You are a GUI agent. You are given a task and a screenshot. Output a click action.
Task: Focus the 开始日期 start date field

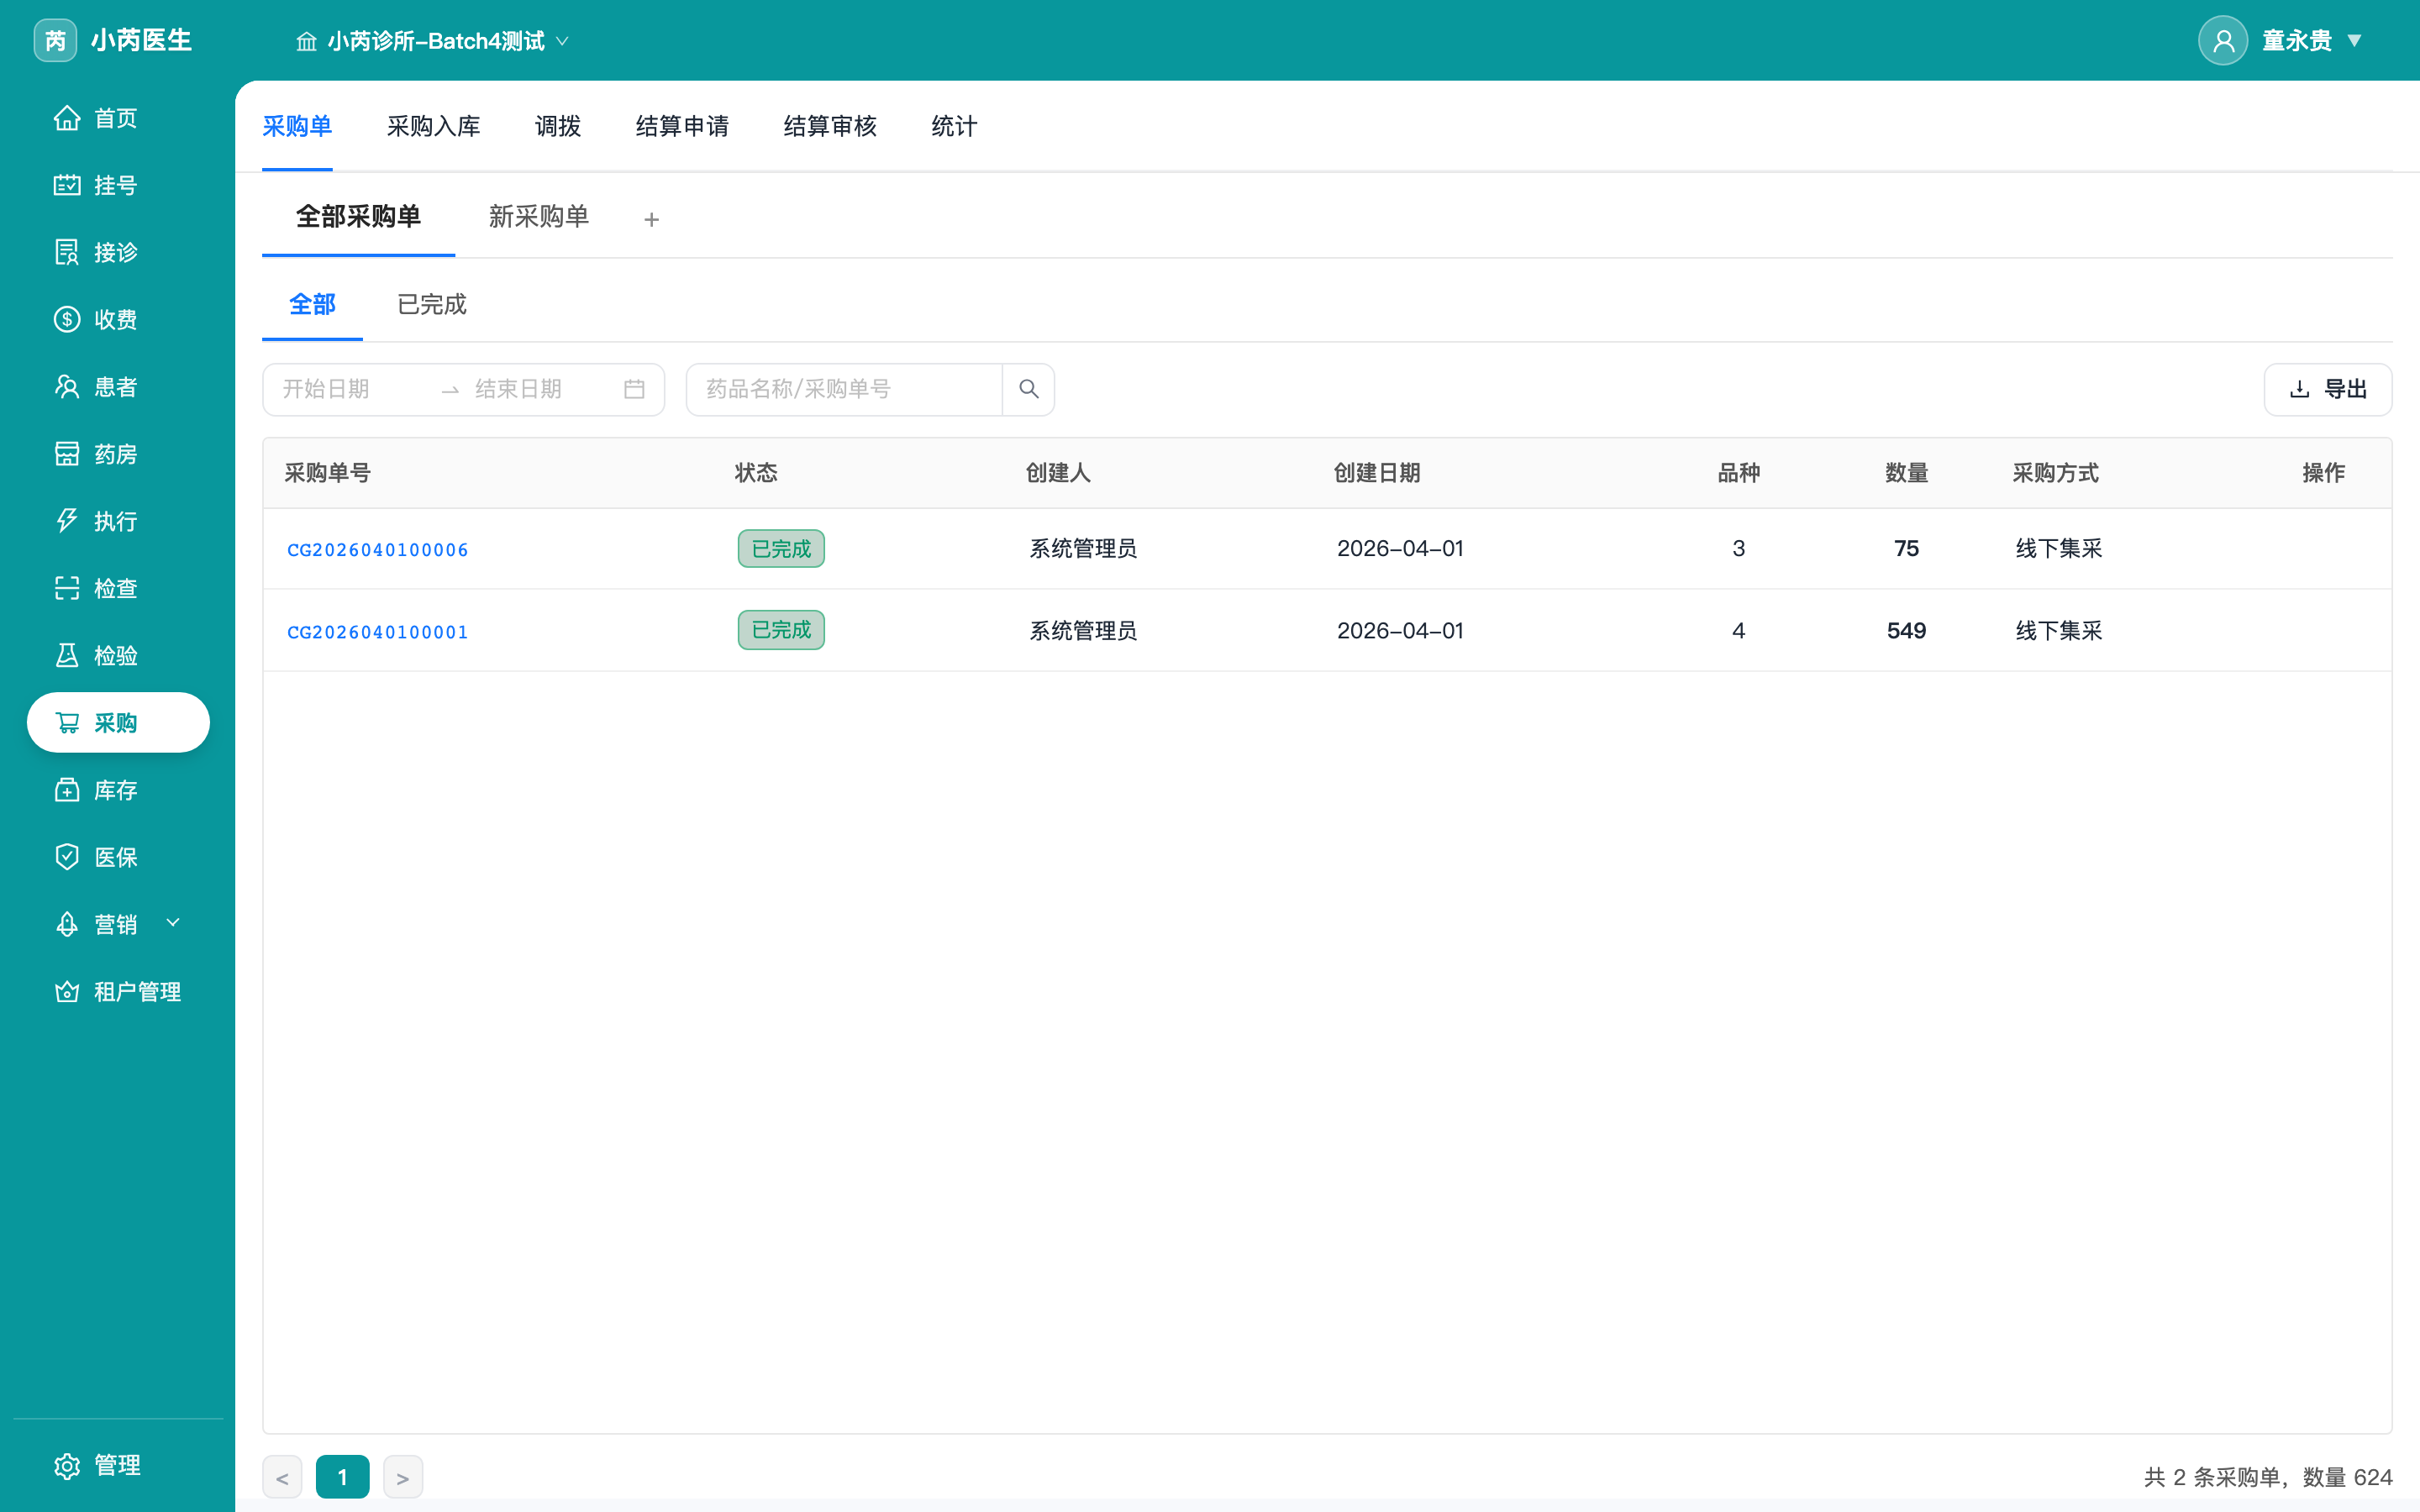pos(350,389)
